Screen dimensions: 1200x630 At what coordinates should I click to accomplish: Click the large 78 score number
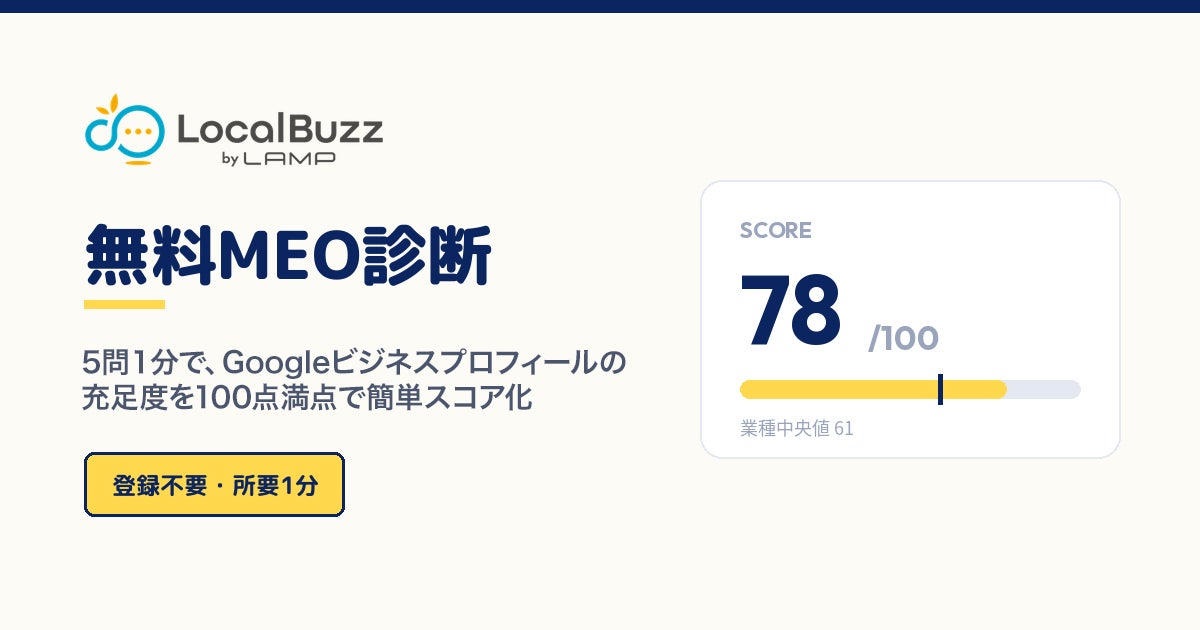pyautogui.click(x=791, y=309)
